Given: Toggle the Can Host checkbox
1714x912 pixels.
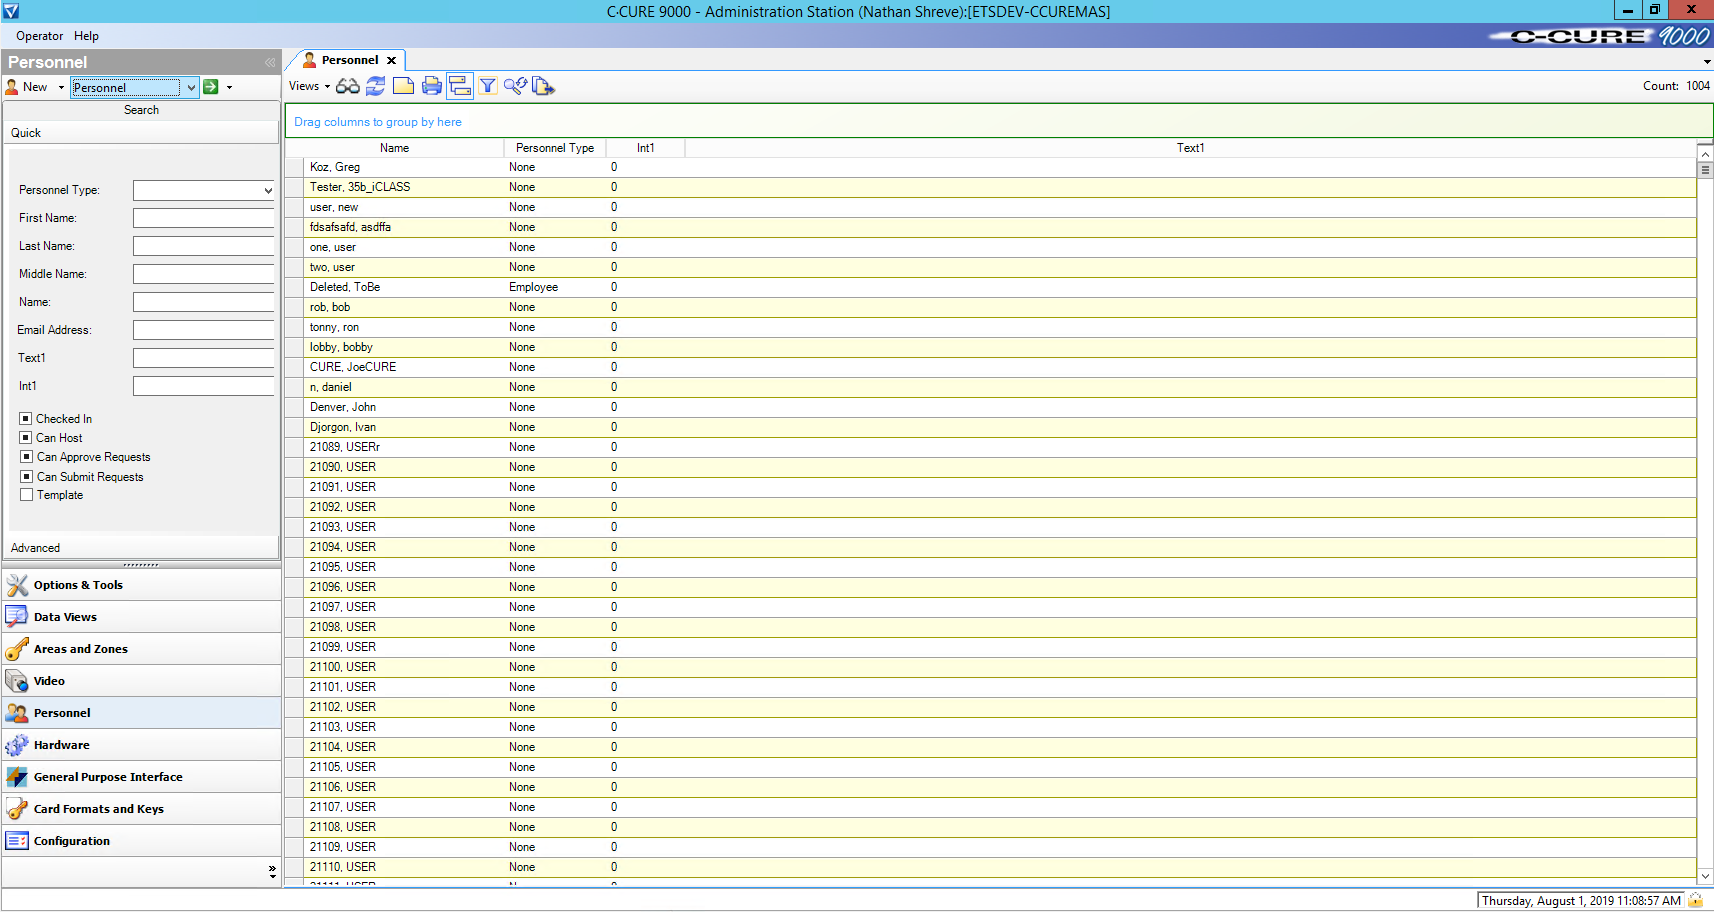Looking at the screenshot, I should coord(26,437).
